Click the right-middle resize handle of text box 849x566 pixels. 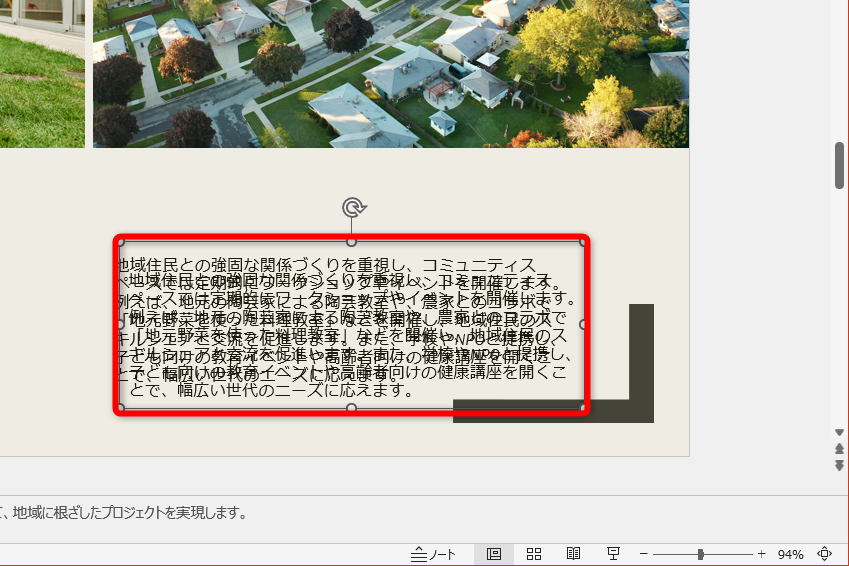pos(583,324)
